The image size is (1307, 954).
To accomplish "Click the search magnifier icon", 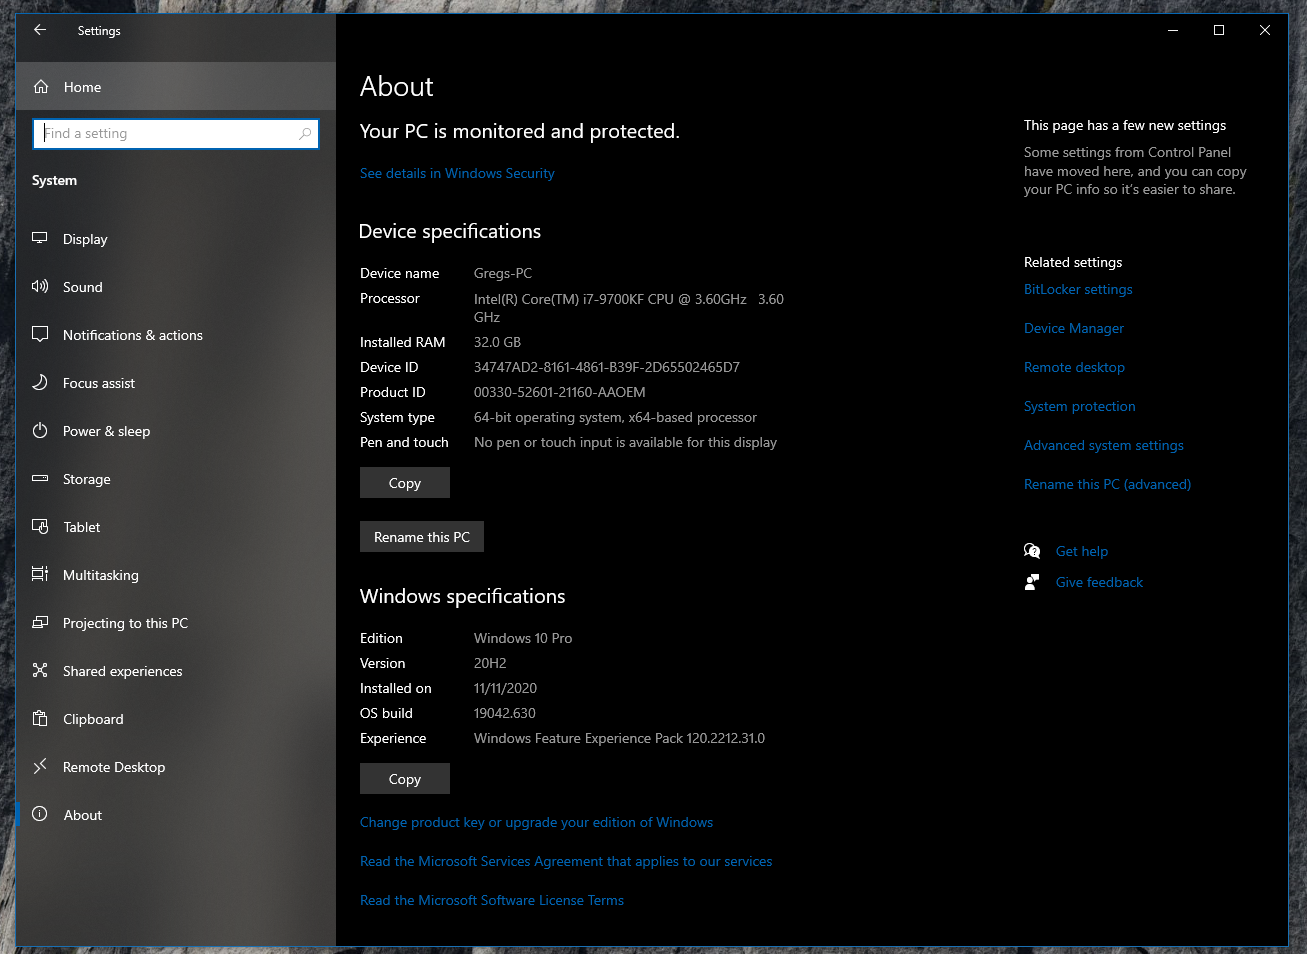I will [x=305, y=133].
